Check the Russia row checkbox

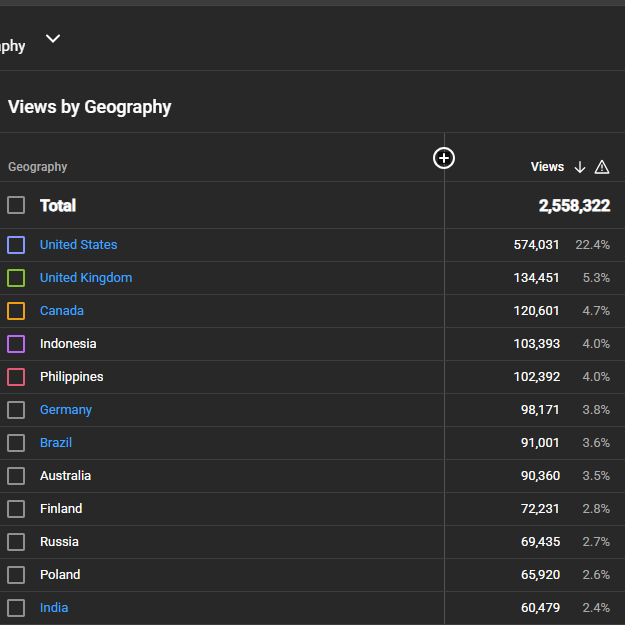(x=16, y=542)
